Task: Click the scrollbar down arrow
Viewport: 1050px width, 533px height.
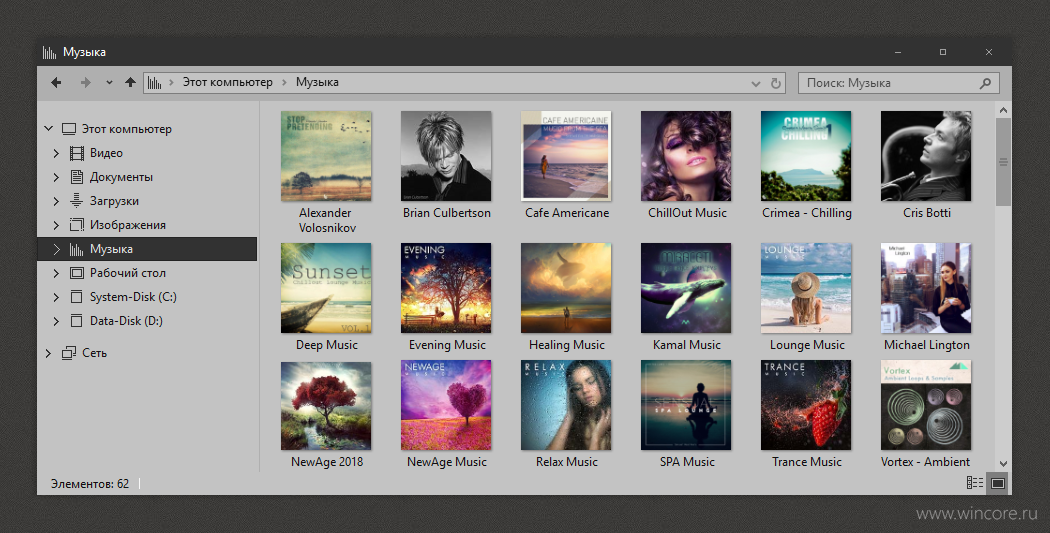Action: [1003, 463]
